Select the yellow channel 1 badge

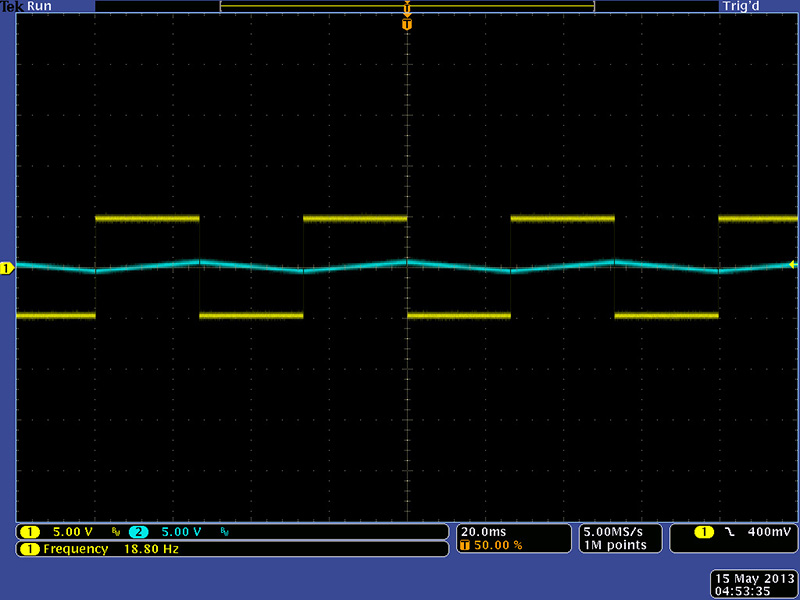coord(30,532)
